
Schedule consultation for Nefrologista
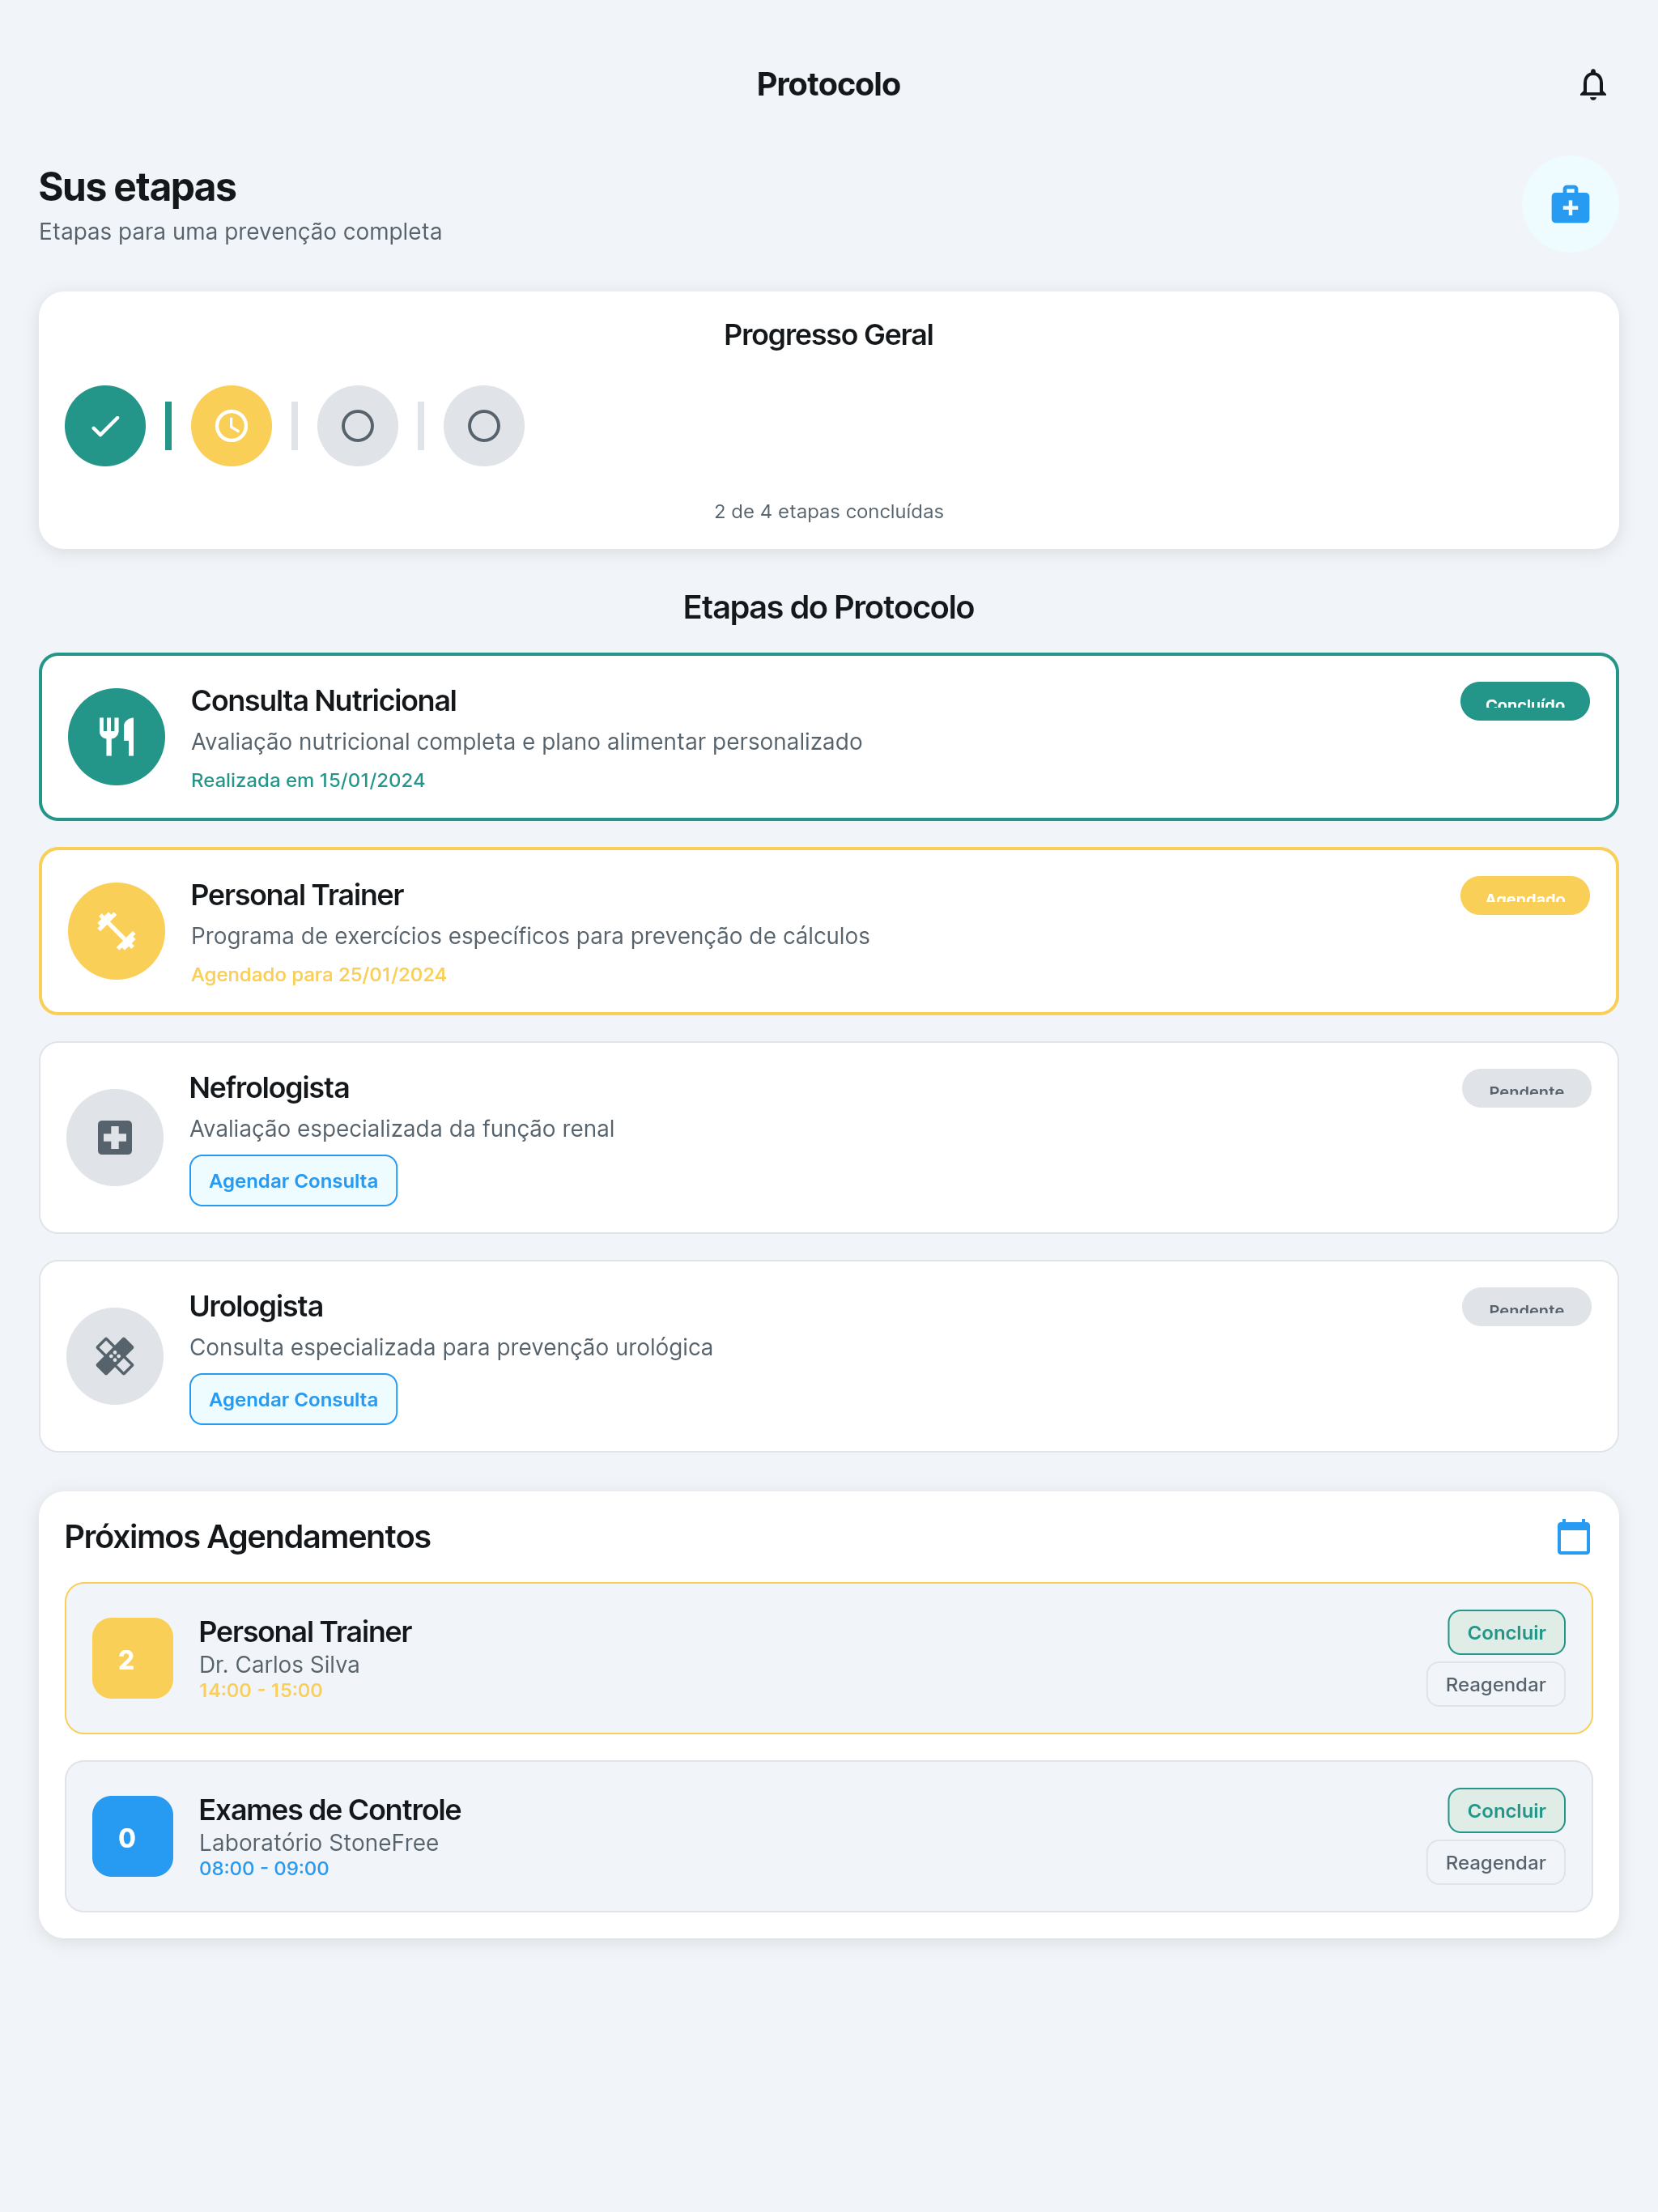pos(293,1181)
